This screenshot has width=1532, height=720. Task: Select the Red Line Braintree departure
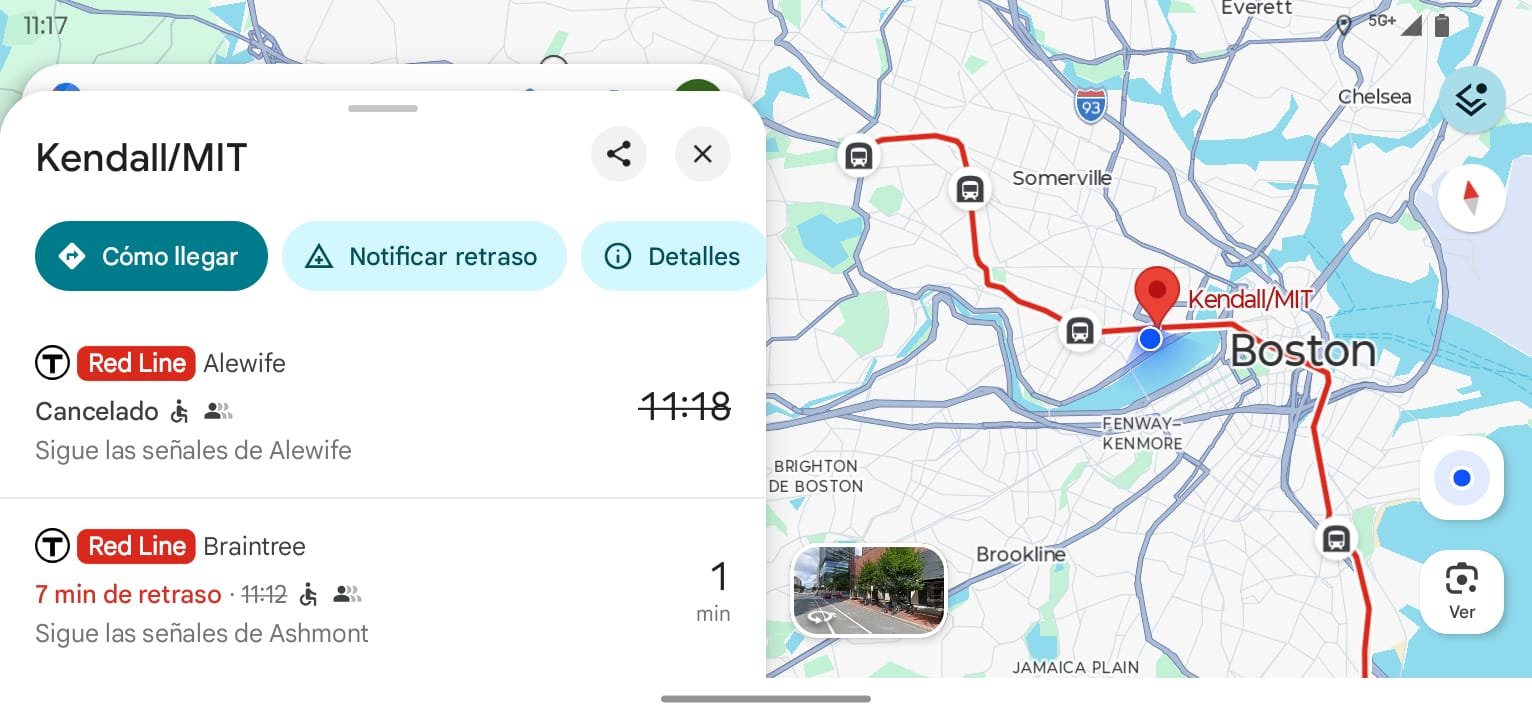pyautogui.click(x=382, y=589)
